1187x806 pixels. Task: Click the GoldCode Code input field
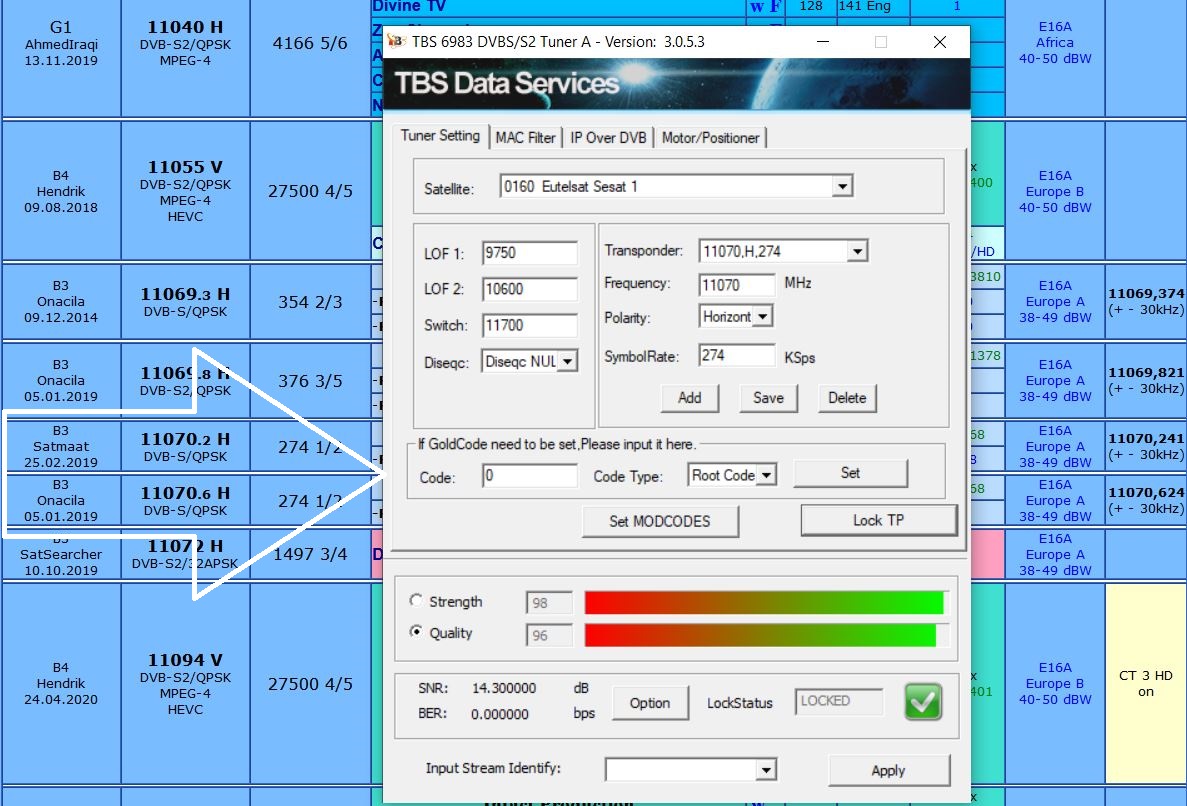point(530,475)
